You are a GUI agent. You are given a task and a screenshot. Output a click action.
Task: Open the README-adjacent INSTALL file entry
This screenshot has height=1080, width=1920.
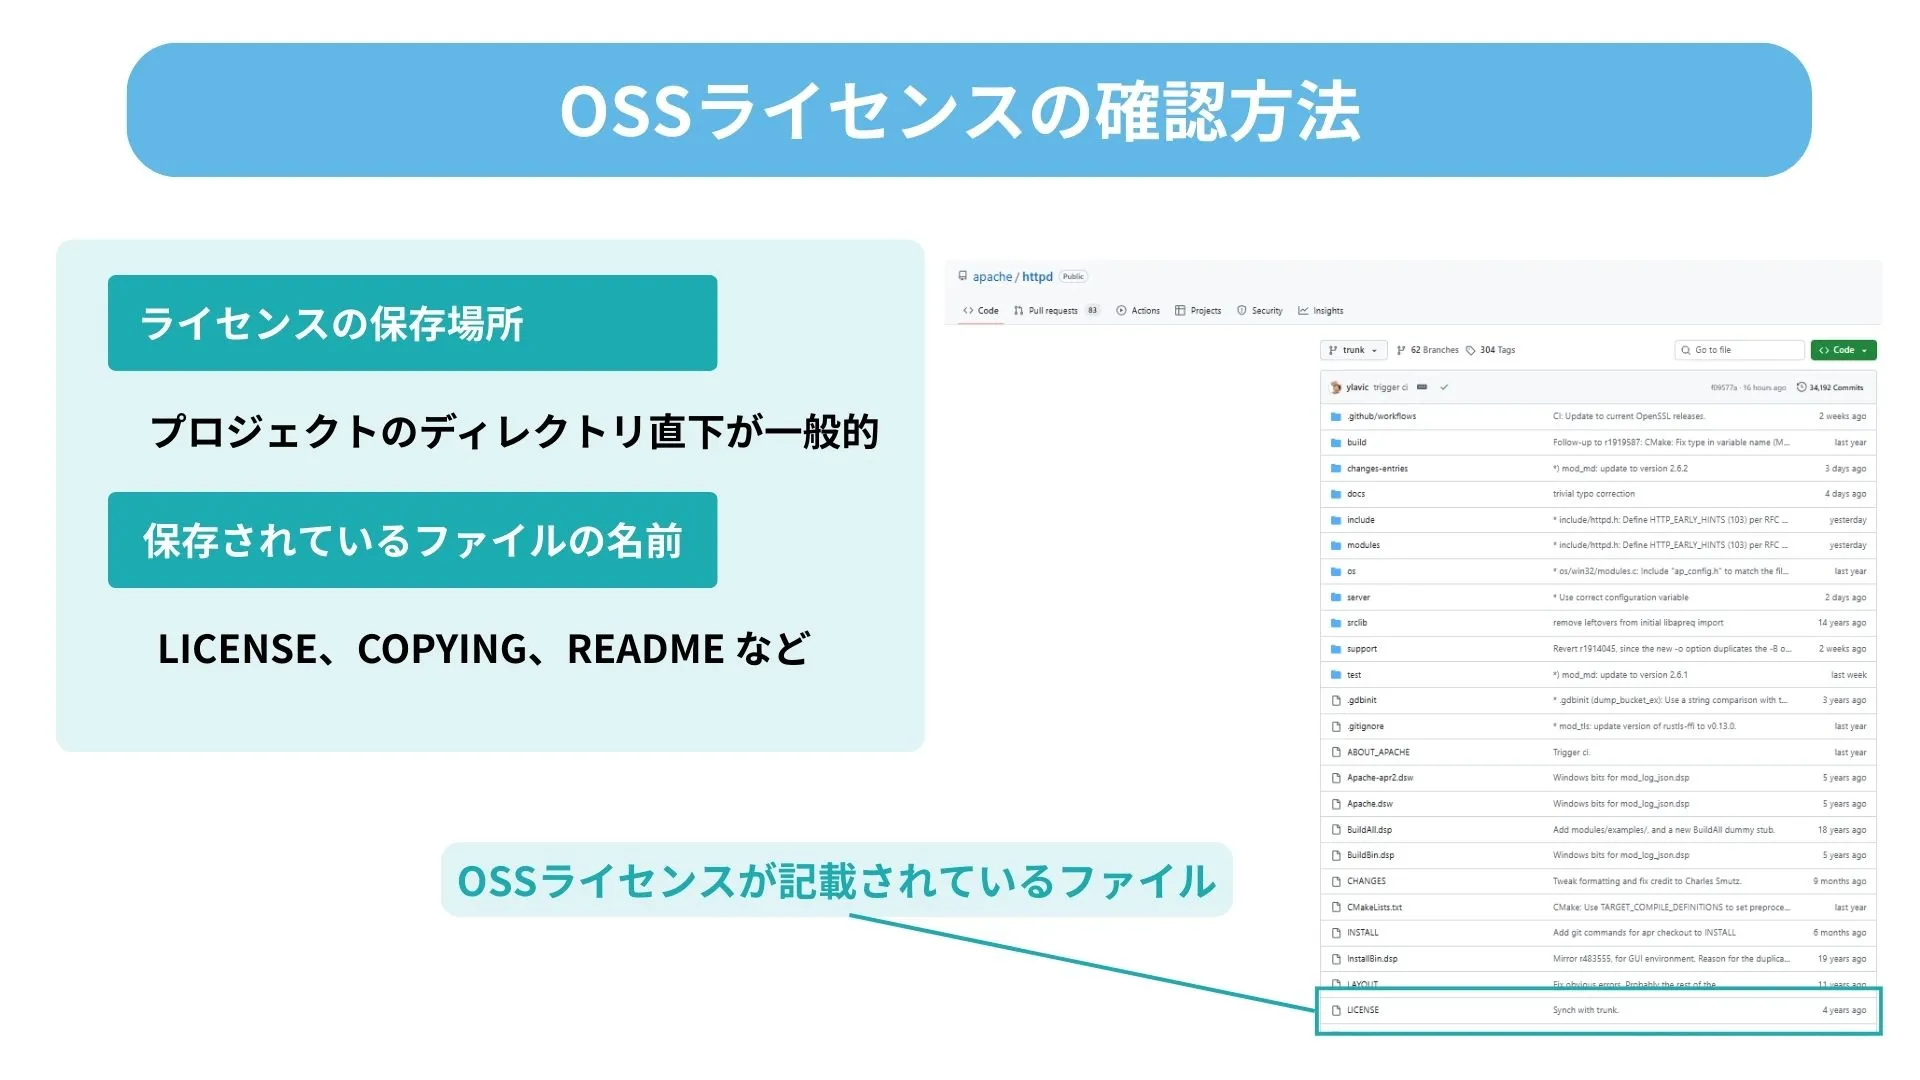1362,933
